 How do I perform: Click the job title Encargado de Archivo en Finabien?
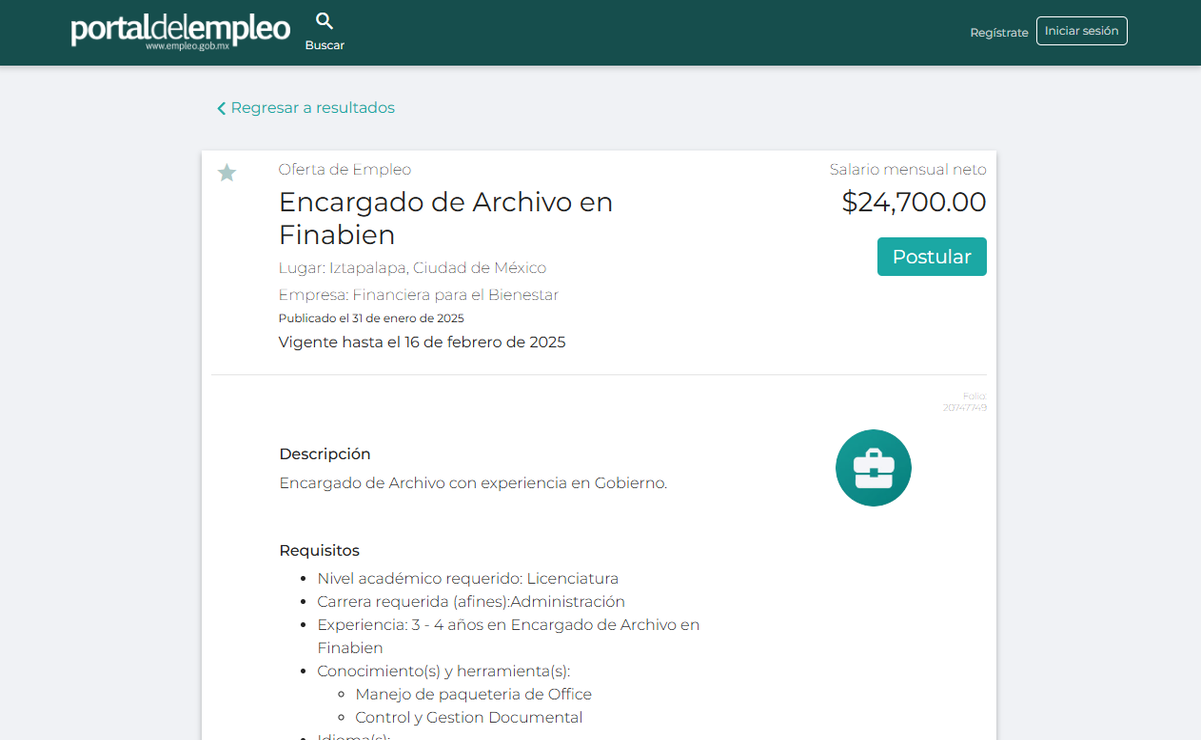pyautogui.click(x=446, y=218)
